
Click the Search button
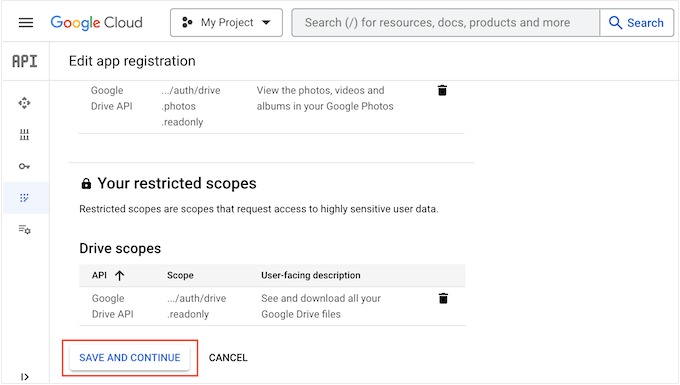coord(637,23)
